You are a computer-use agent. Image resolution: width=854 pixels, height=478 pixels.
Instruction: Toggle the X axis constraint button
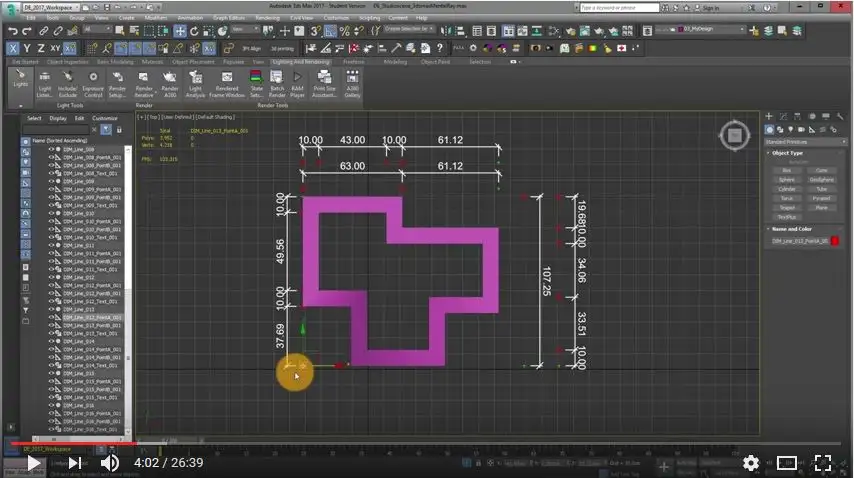pos(13,48)
